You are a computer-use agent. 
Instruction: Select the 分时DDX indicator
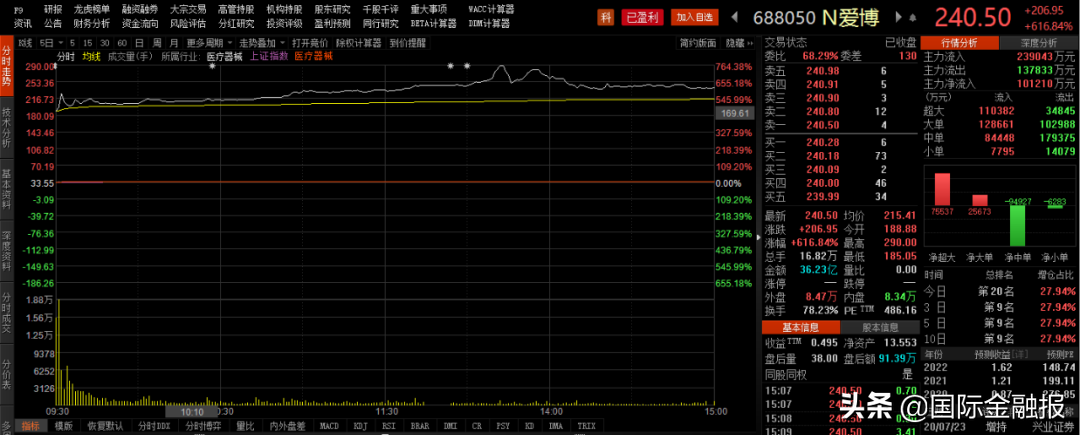[x=154, y=426]
